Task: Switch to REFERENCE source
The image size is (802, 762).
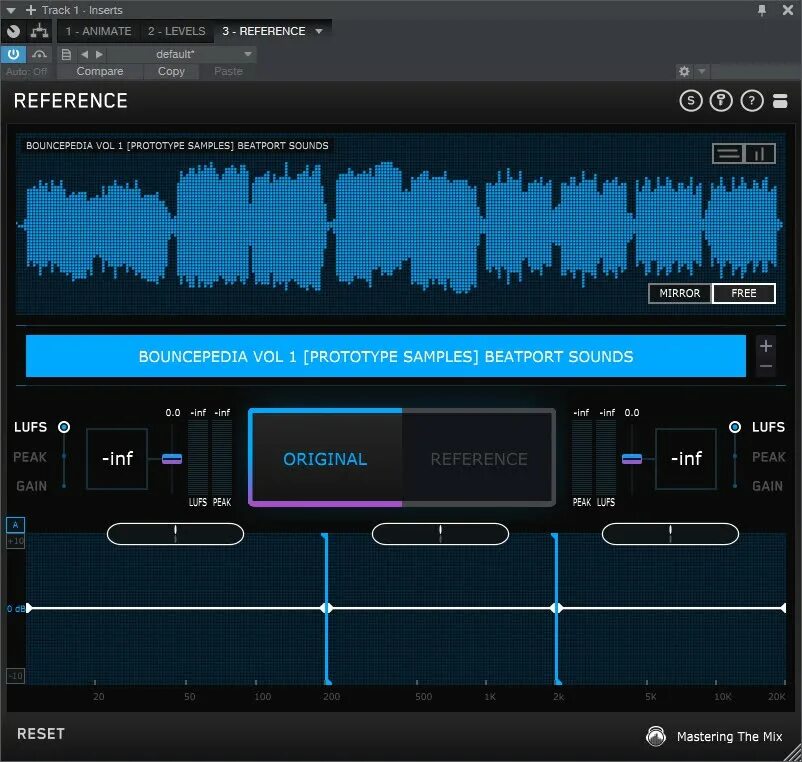Action: (479, 459)
